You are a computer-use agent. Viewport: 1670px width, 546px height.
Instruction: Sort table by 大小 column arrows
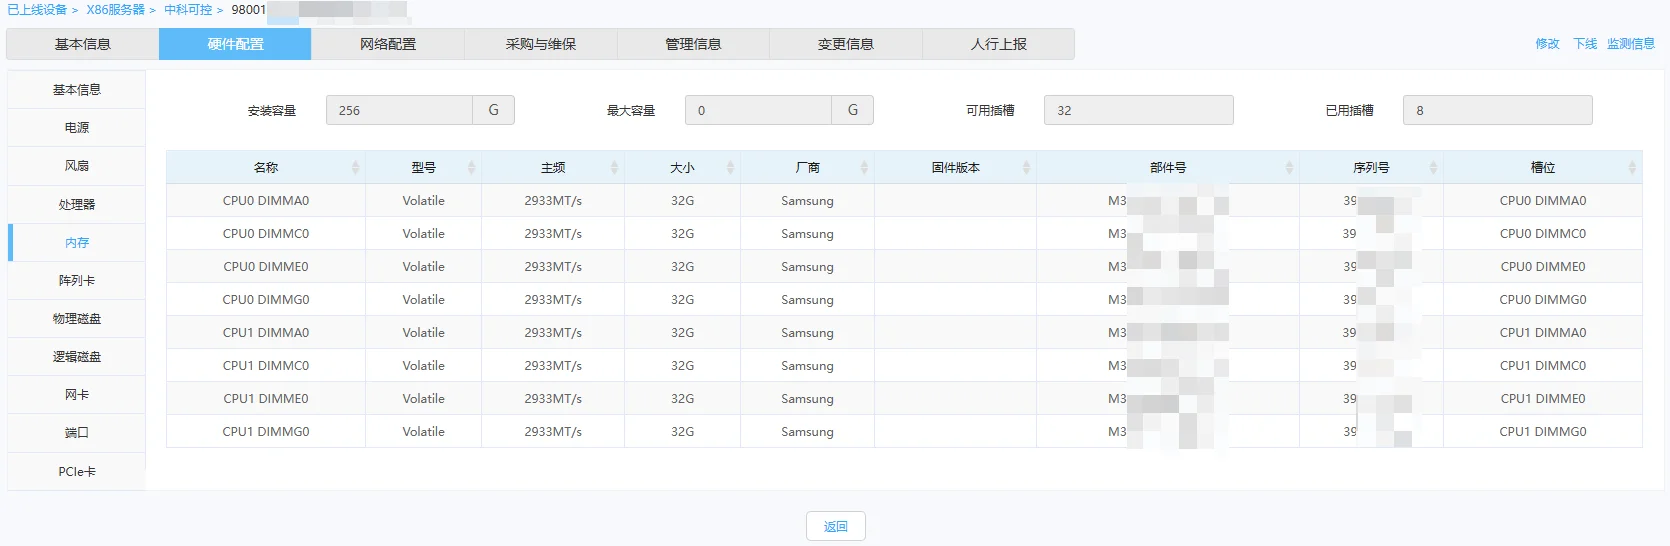point(730,168)
